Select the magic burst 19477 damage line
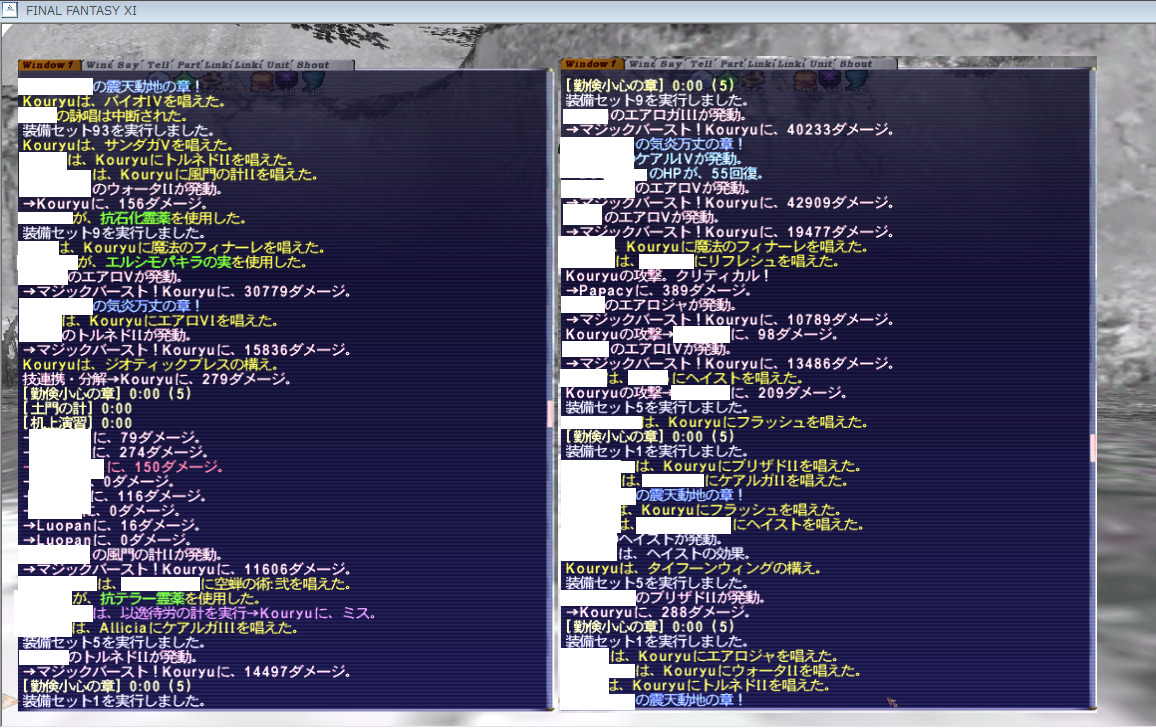 pos(729,232)
